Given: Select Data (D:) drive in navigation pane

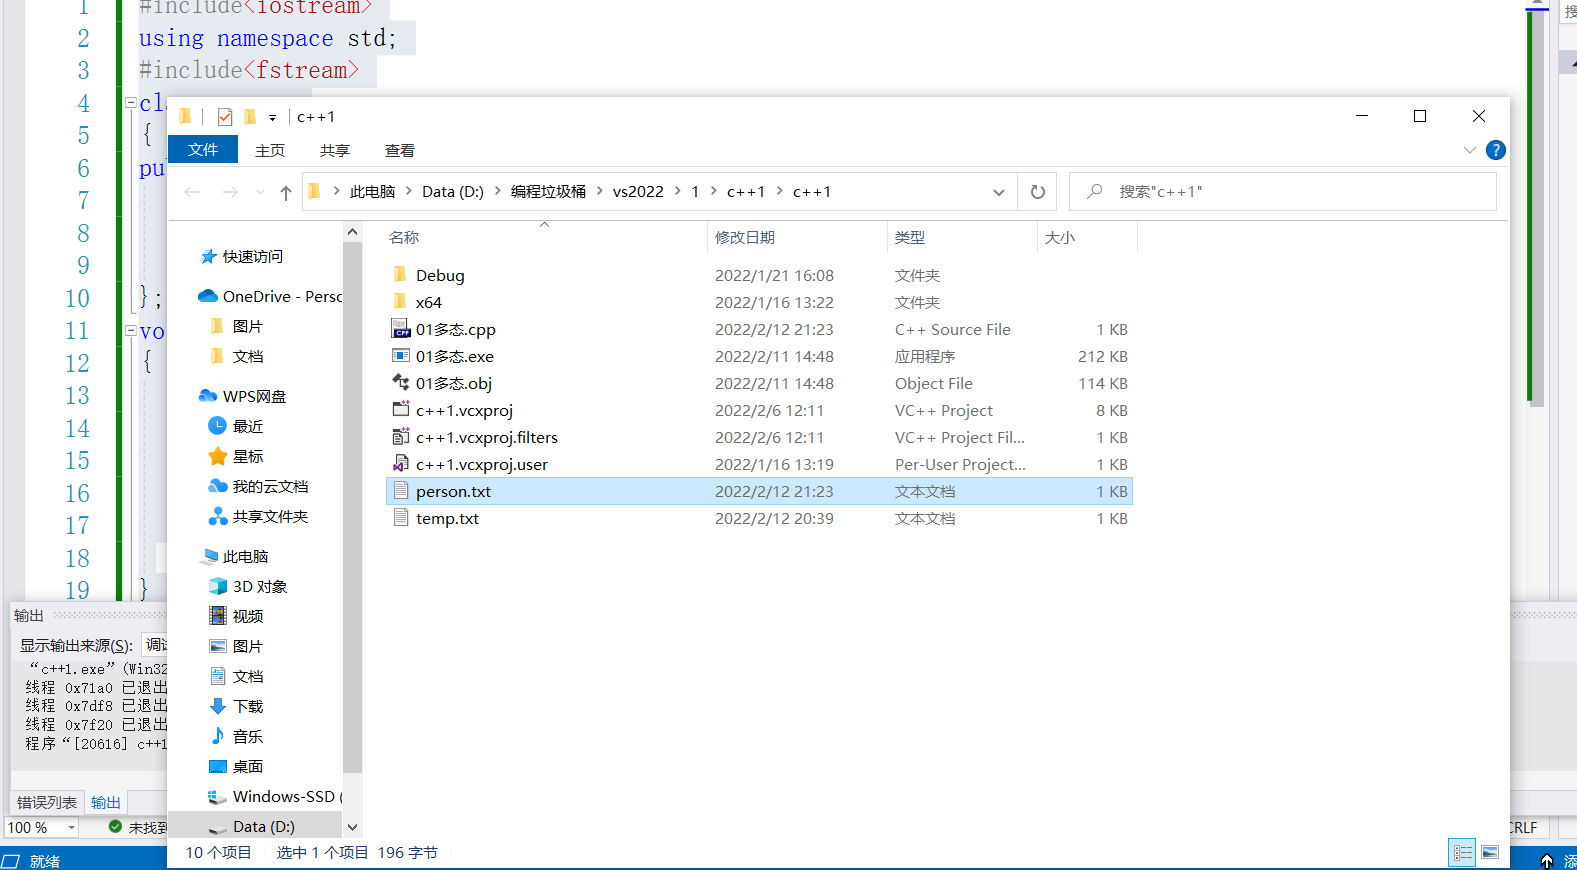Looking at the screenshot, I should (263, 826).
